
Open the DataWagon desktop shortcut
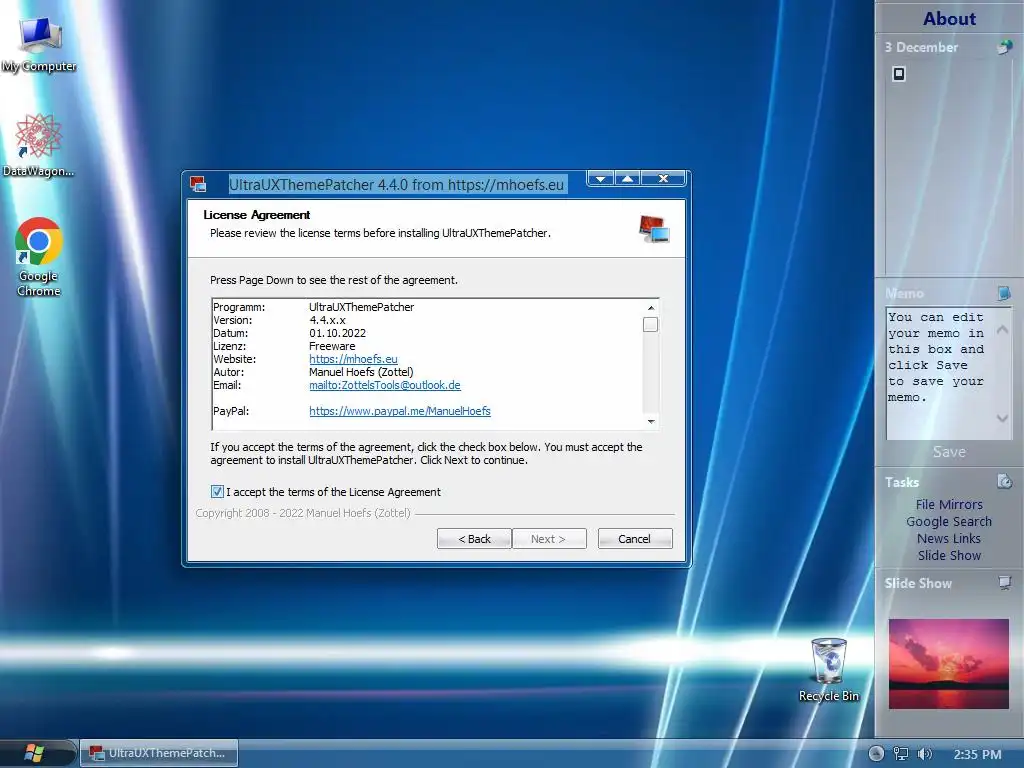point(38,145)
